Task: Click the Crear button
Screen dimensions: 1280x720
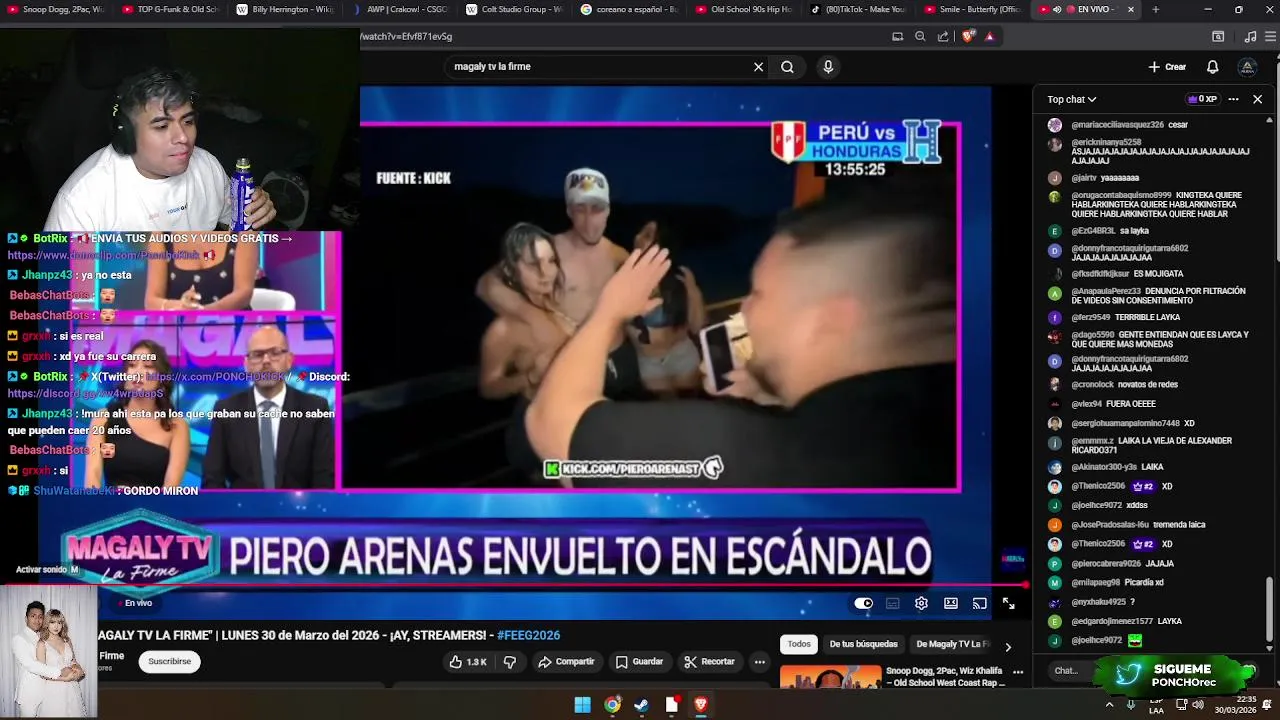Action: click(x=1167, y=67)
